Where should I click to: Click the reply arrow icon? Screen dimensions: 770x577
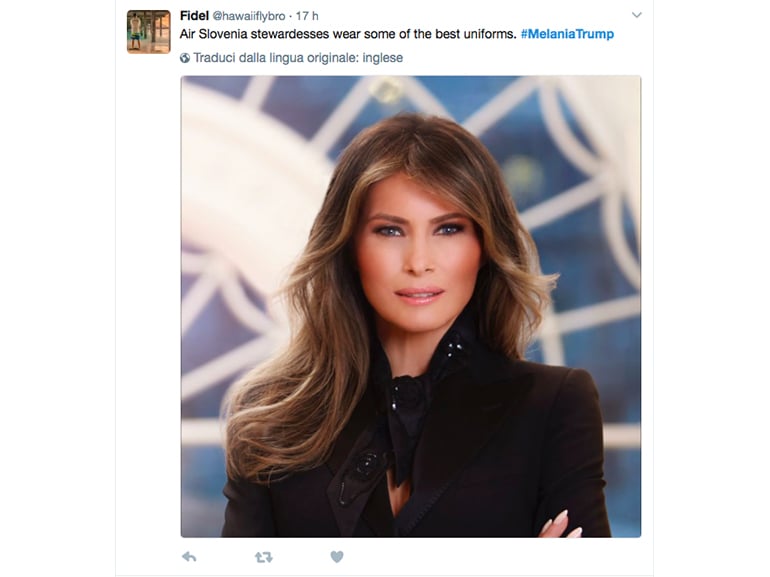(188, 557)
